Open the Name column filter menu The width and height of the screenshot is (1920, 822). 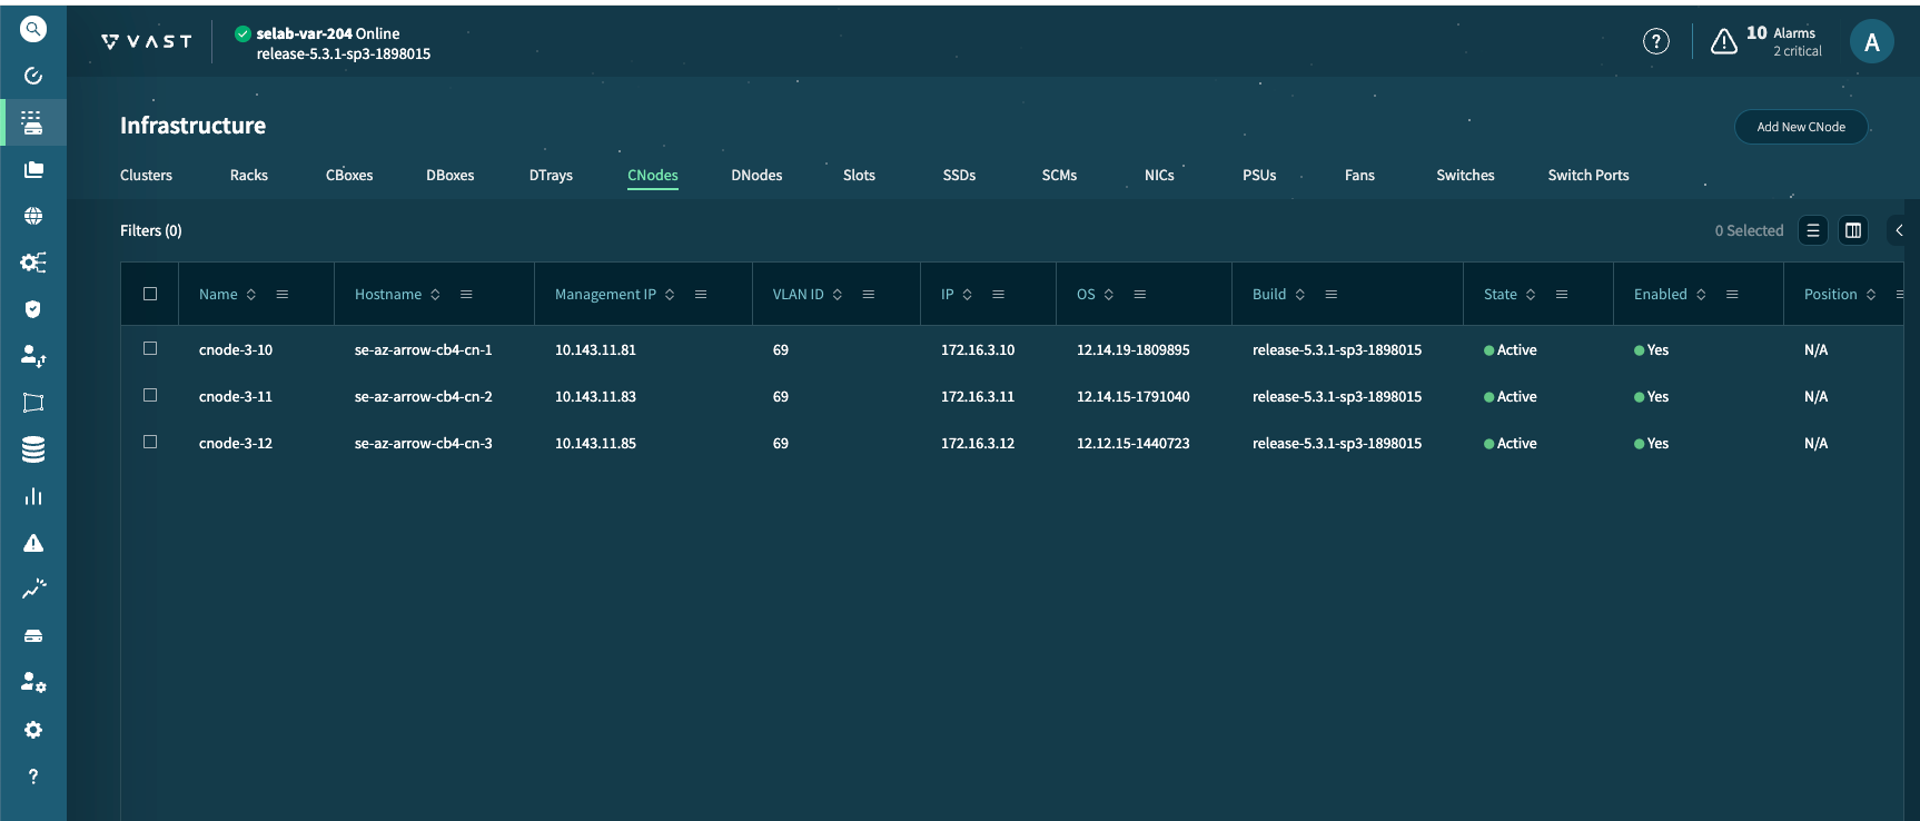pyautogui.click(x=282, y=294)
